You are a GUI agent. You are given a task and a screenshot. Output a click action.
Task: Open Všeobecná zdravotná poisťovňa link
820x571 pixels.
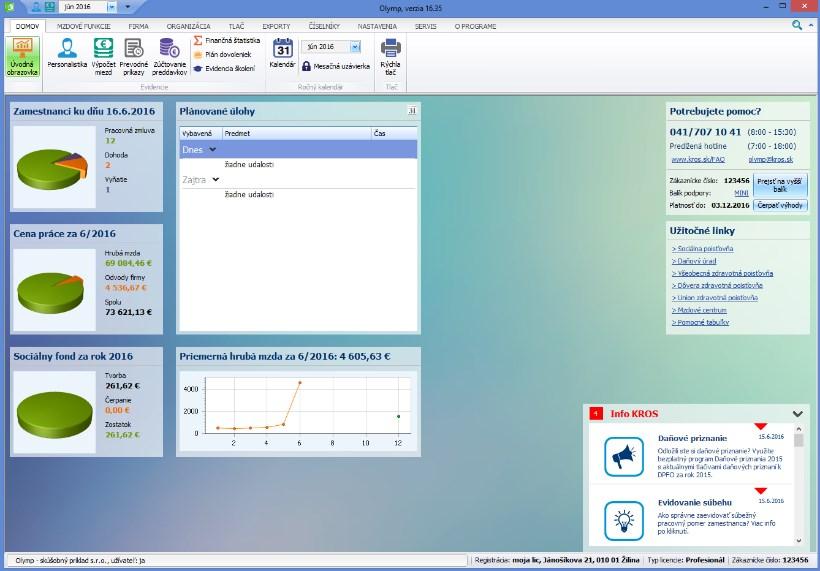tap(722, 273)
